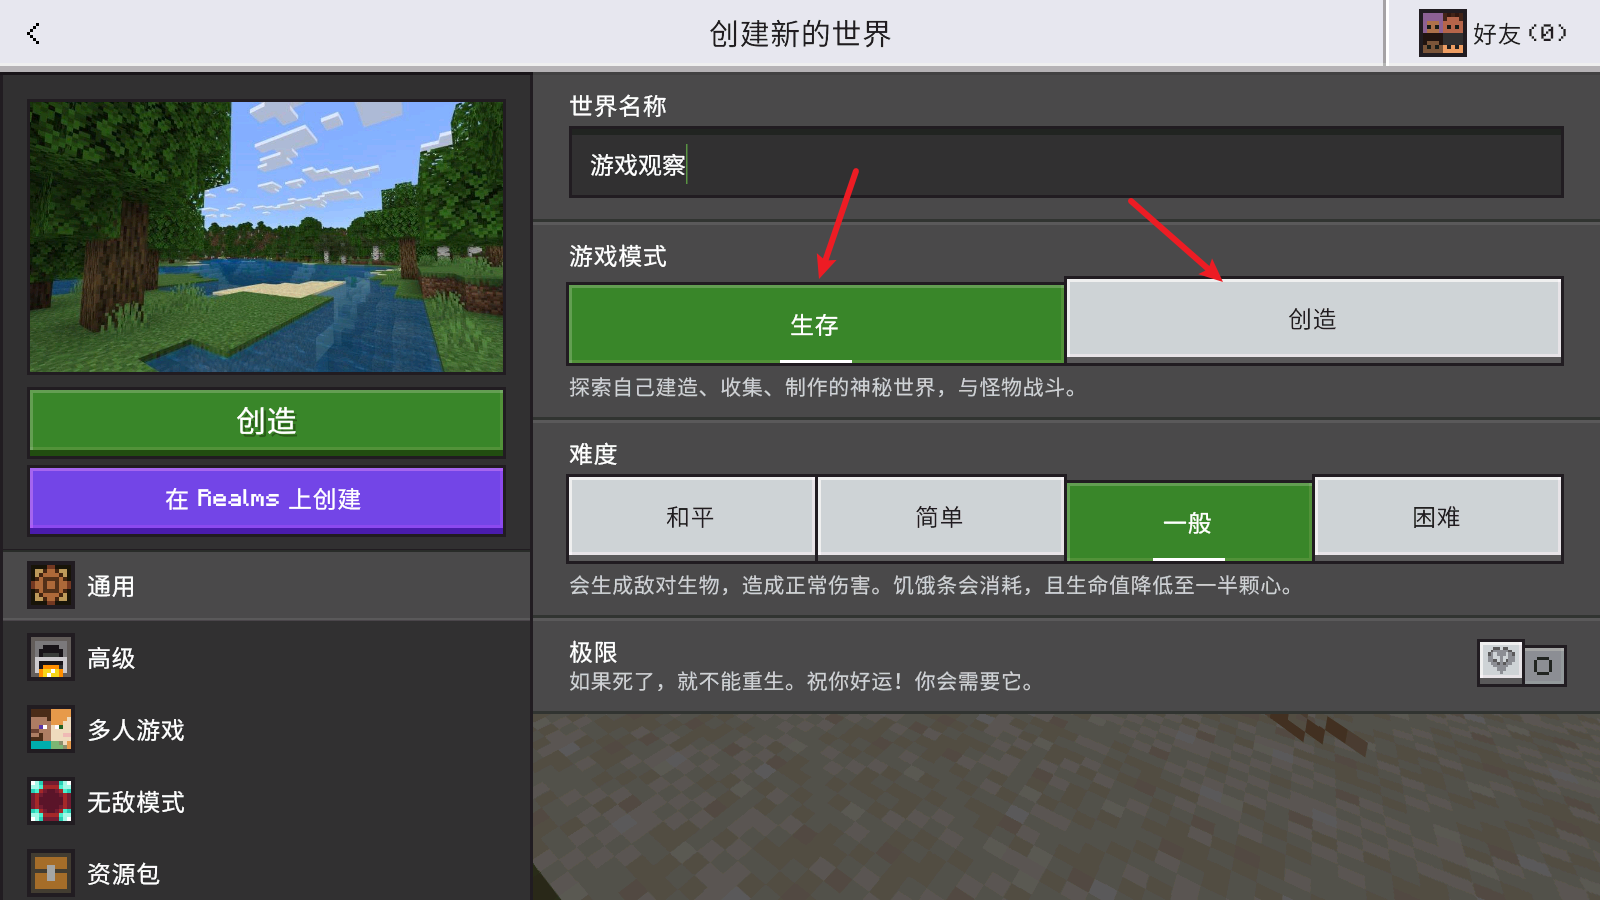Click the gear icon beside 通用
Viewport: 1600px width, 900px height.
(51, 586)
